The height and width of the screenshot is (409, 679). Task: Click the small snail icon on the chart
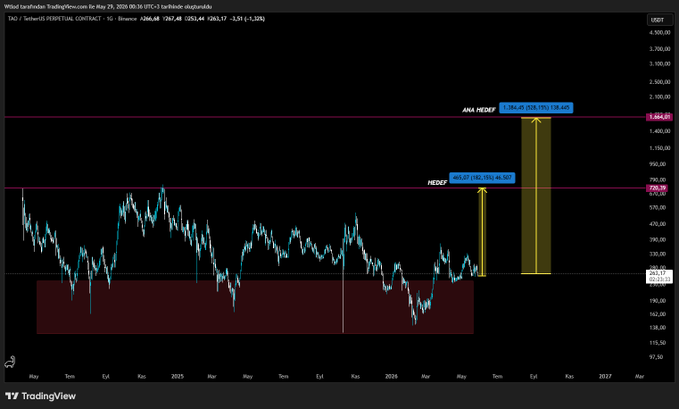click(10, 362)
